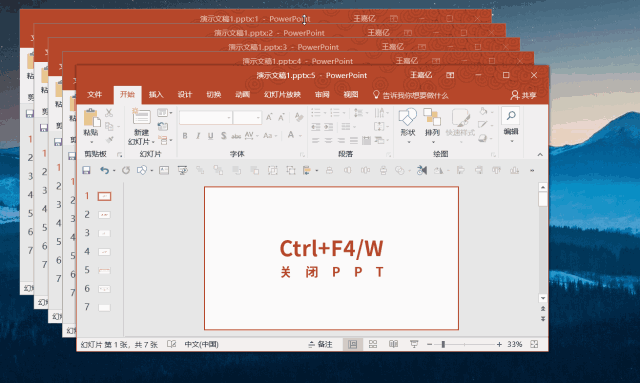The image size is (640, 383).
Task: Switch to the 幻灯片放映 (Slide Show) tab
Action: pos(282,95)
